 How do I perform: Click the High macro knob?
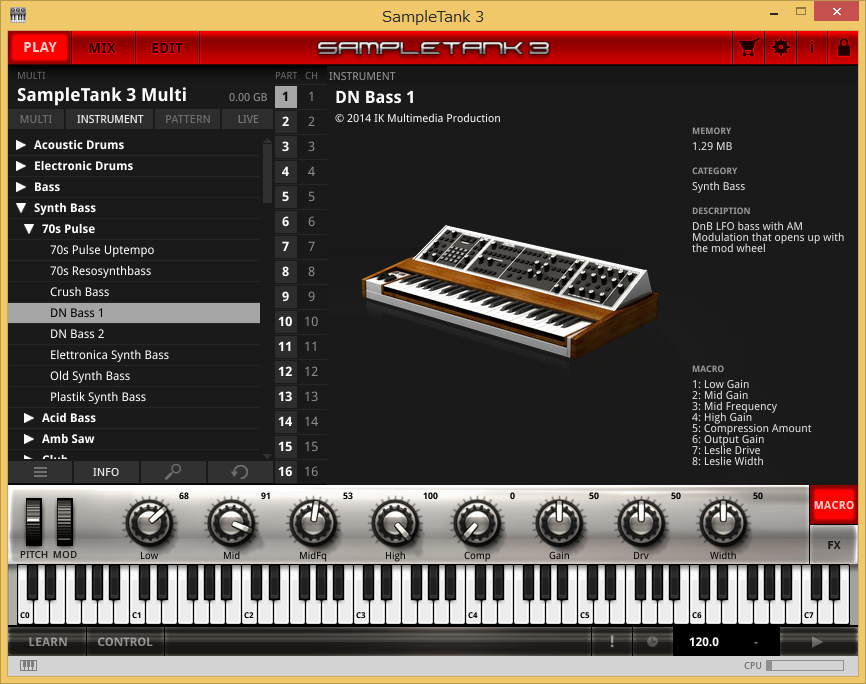point(395,522)
